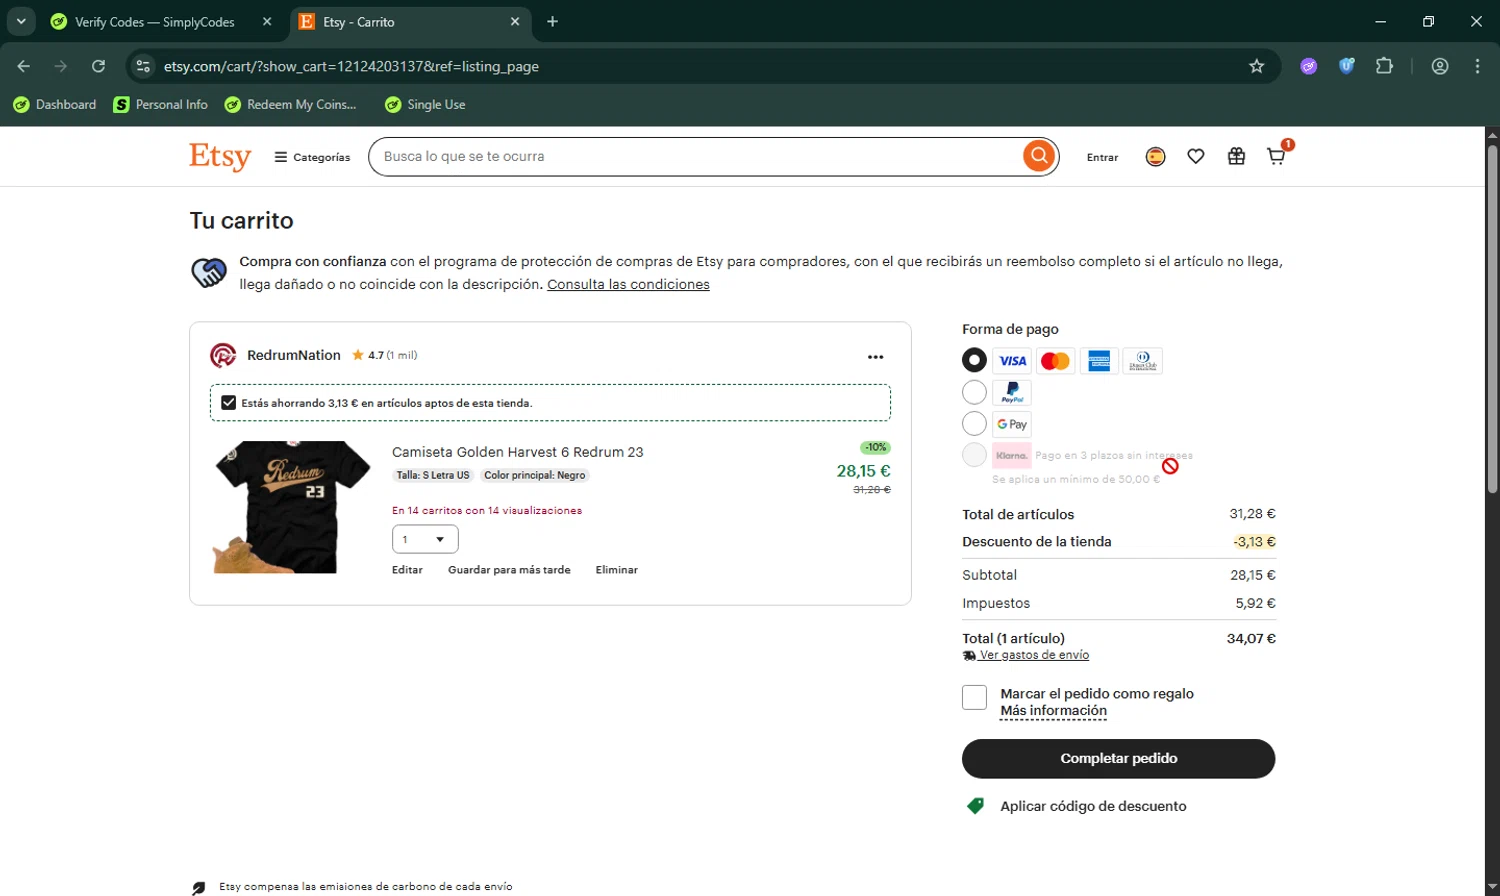Image resolution: width=1500 pixels, height=896 pixels.
Task: Open the Extensions puzzle icon
Action: point(1384,66)
